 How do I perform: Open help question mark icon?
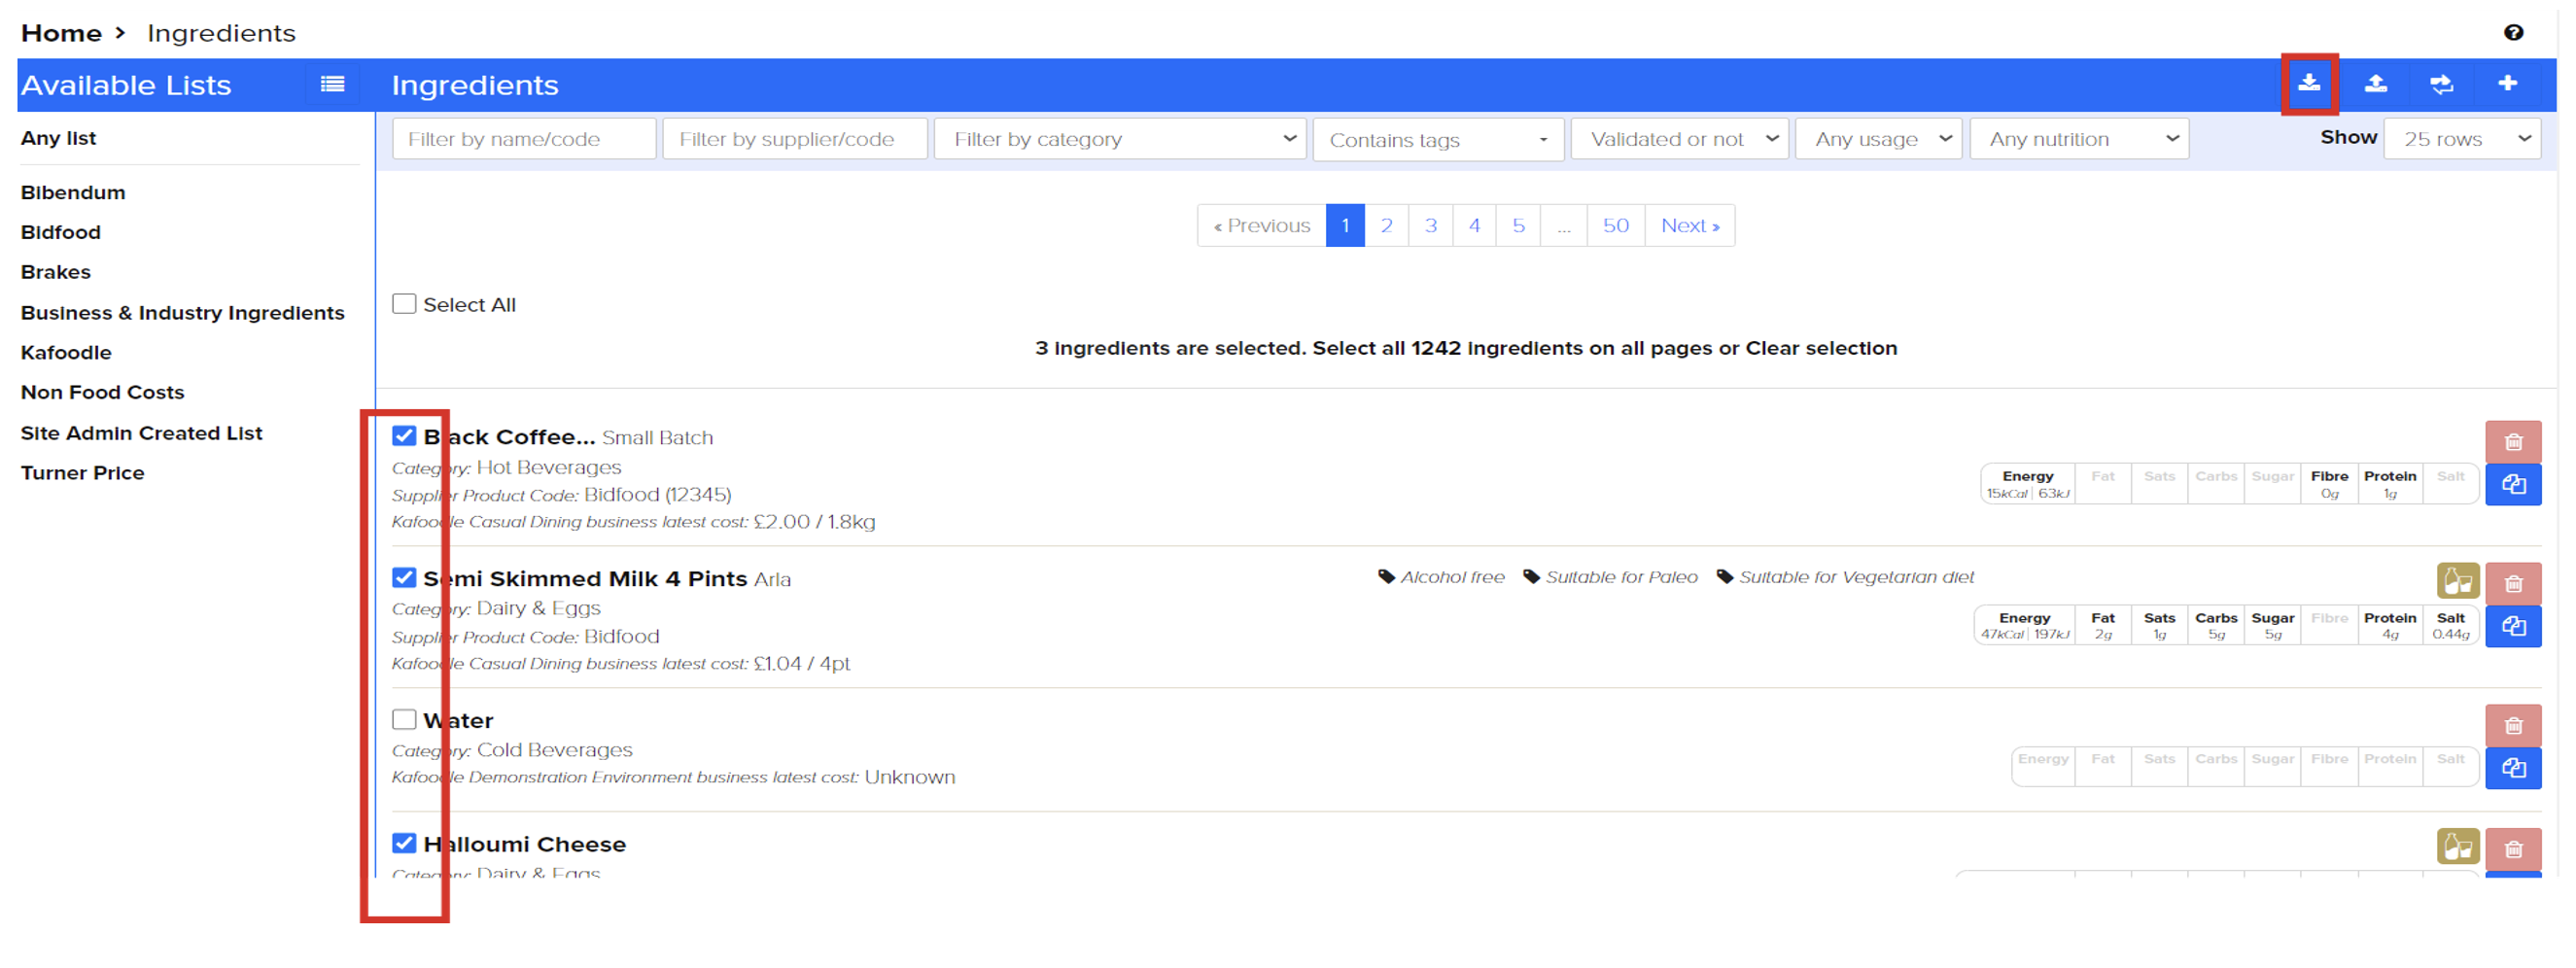coord(2513,33)
